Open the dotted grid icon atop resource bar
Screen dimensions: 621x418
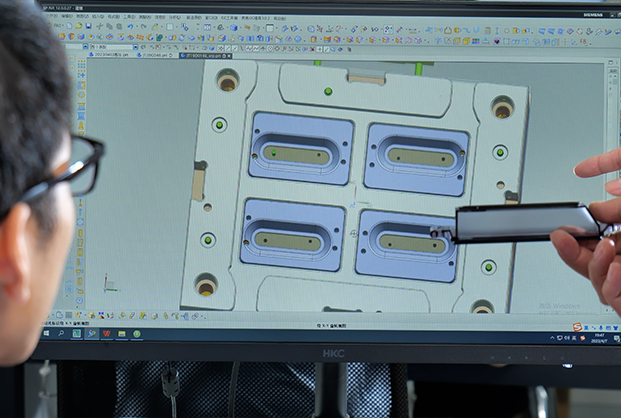[81, 63]
